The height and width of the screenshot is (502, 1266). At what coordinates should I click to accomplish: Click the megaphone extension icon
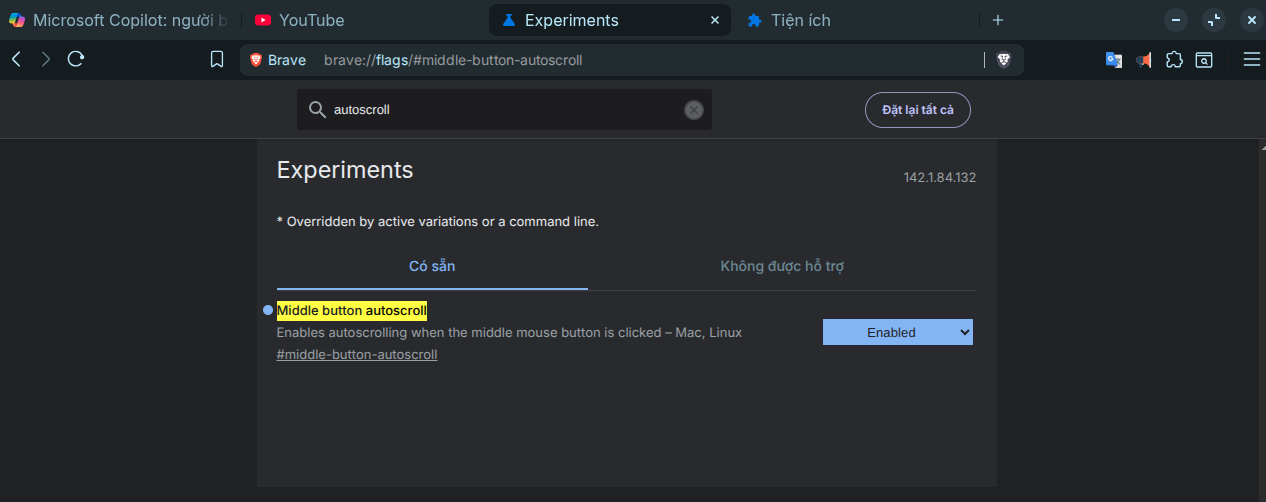point(1144,60)
